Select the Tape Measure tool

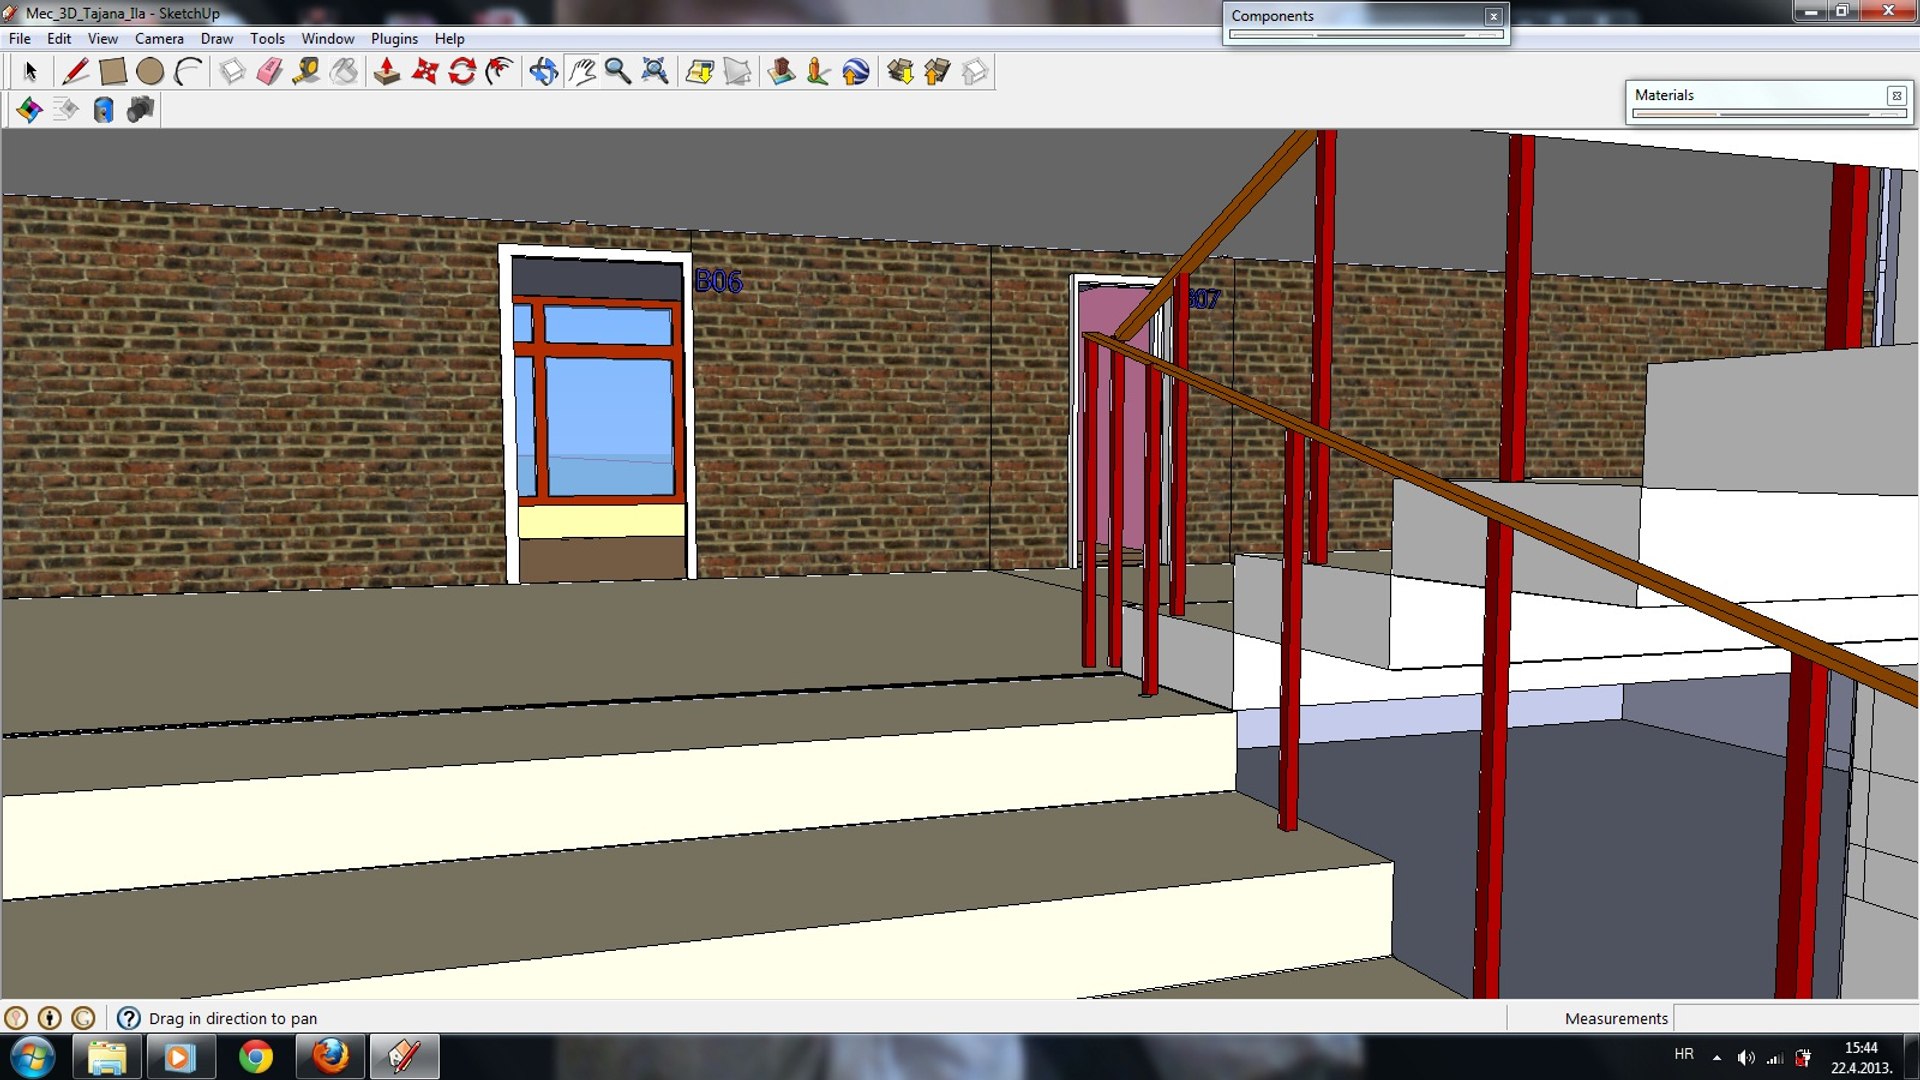(306, 71)
